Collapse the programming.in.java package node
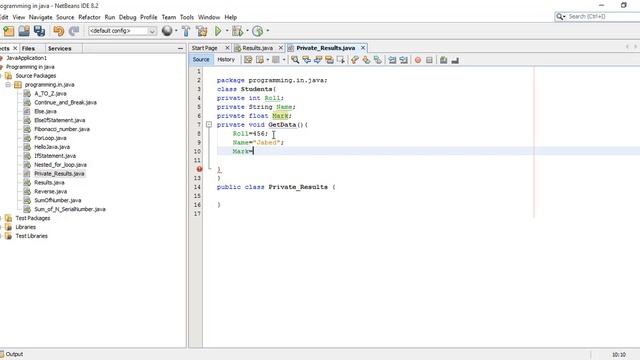Image resolution: width=640 pixels, height=360 pixels. coord(8,84)
